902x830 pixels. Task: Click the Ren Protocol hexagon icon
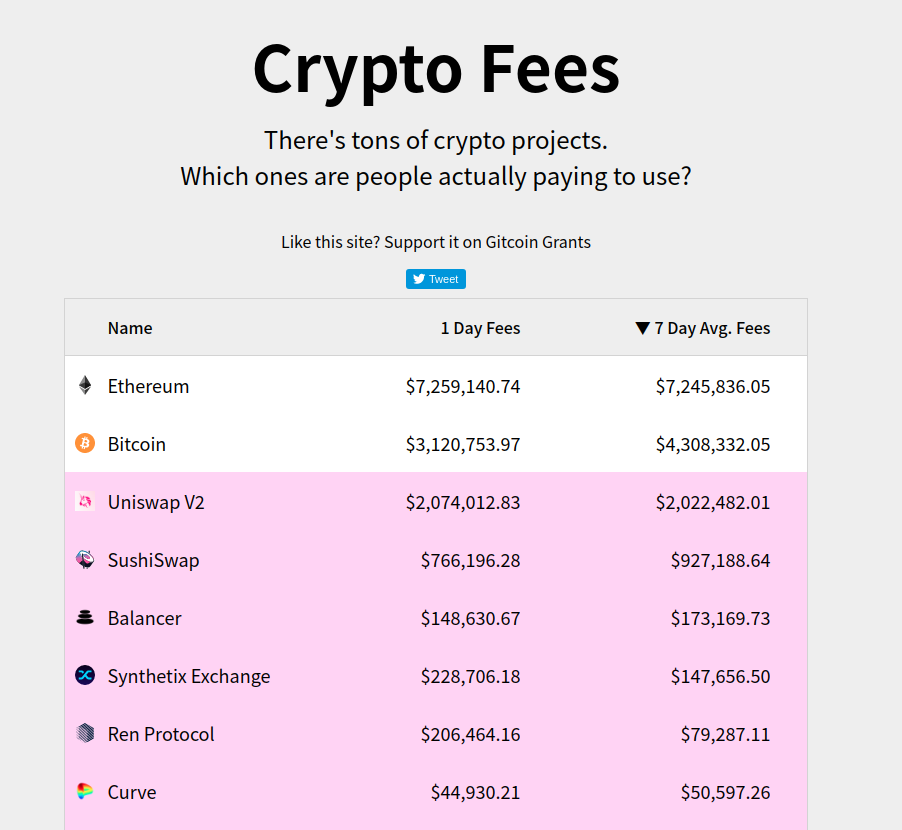pyautogui.click(x=86, y=734)
